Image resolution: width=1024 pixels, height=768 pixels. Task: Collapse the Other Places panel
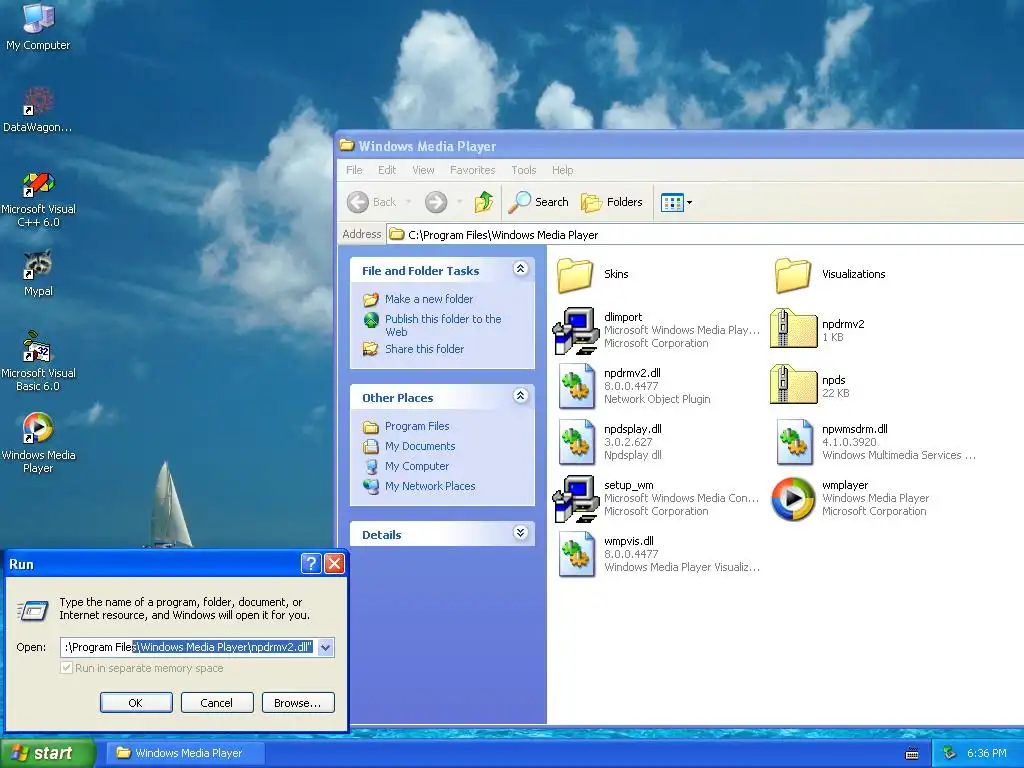[x=520, y=396]
